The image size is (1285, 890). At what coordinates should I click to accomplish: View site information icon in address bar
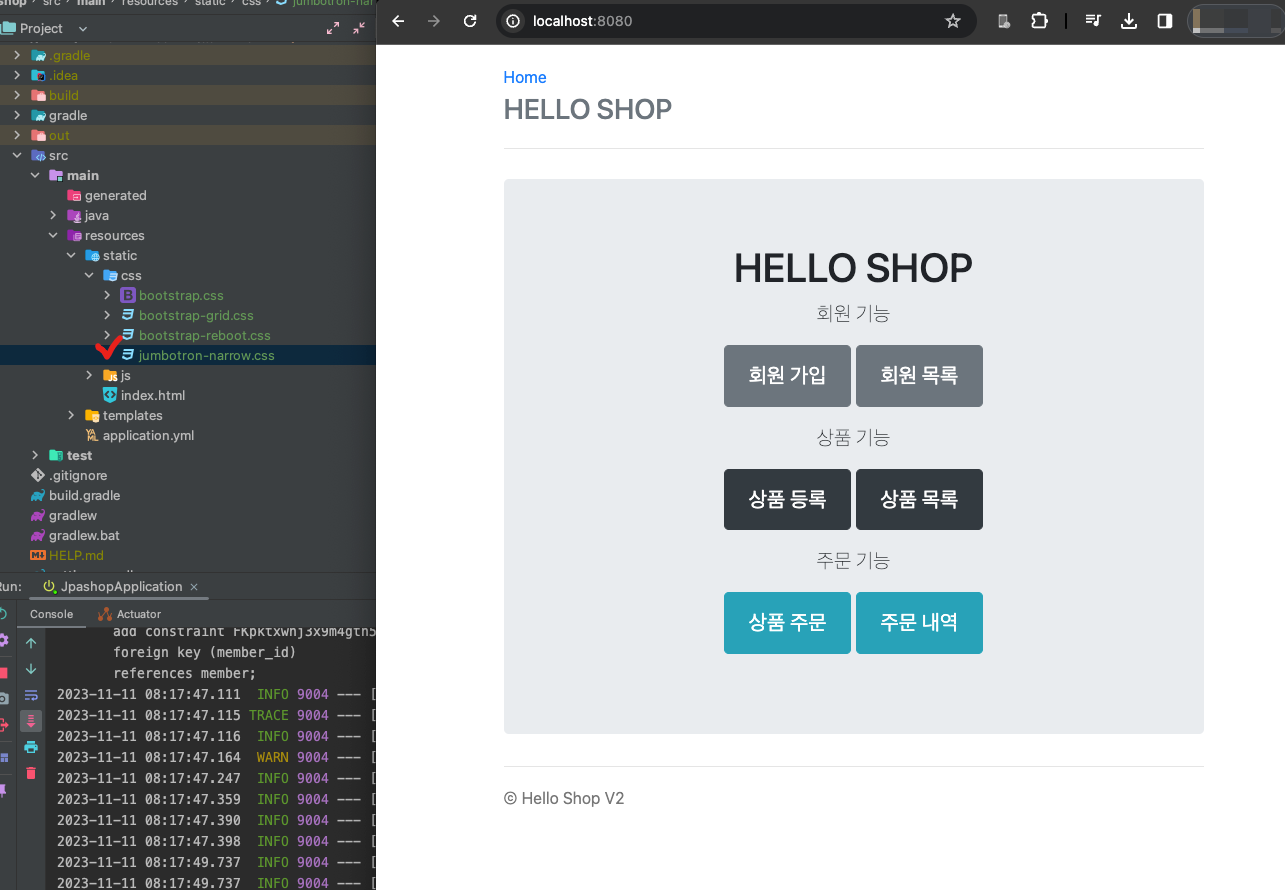pyautogui.click(x=513, y=21)
